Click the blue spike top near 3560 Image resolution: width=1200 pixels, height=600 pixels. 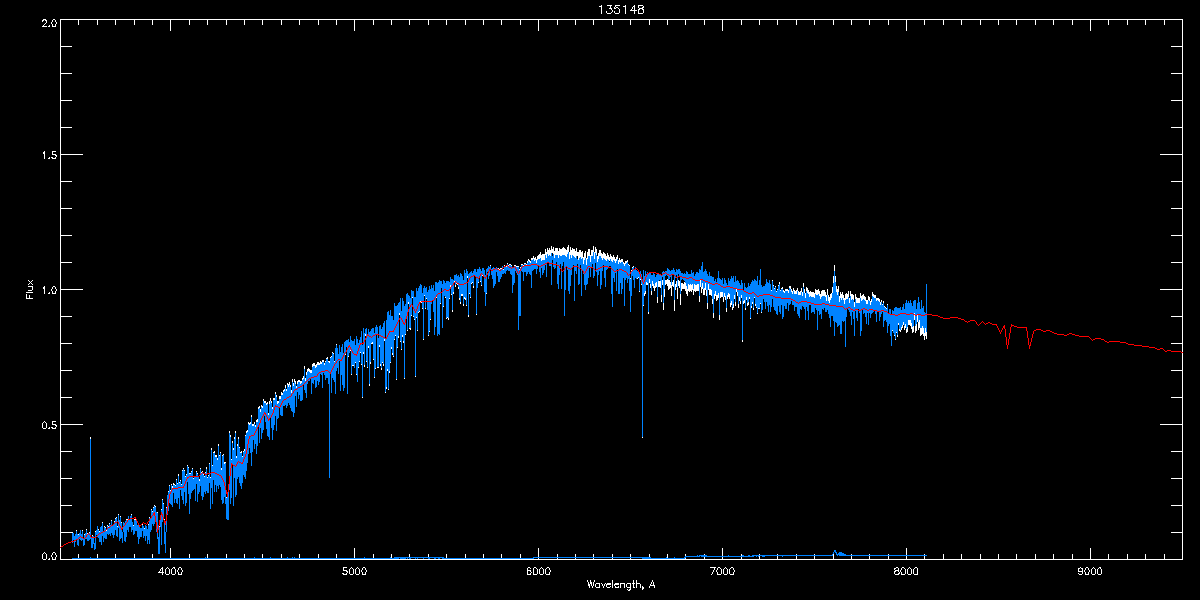[91, 439]
